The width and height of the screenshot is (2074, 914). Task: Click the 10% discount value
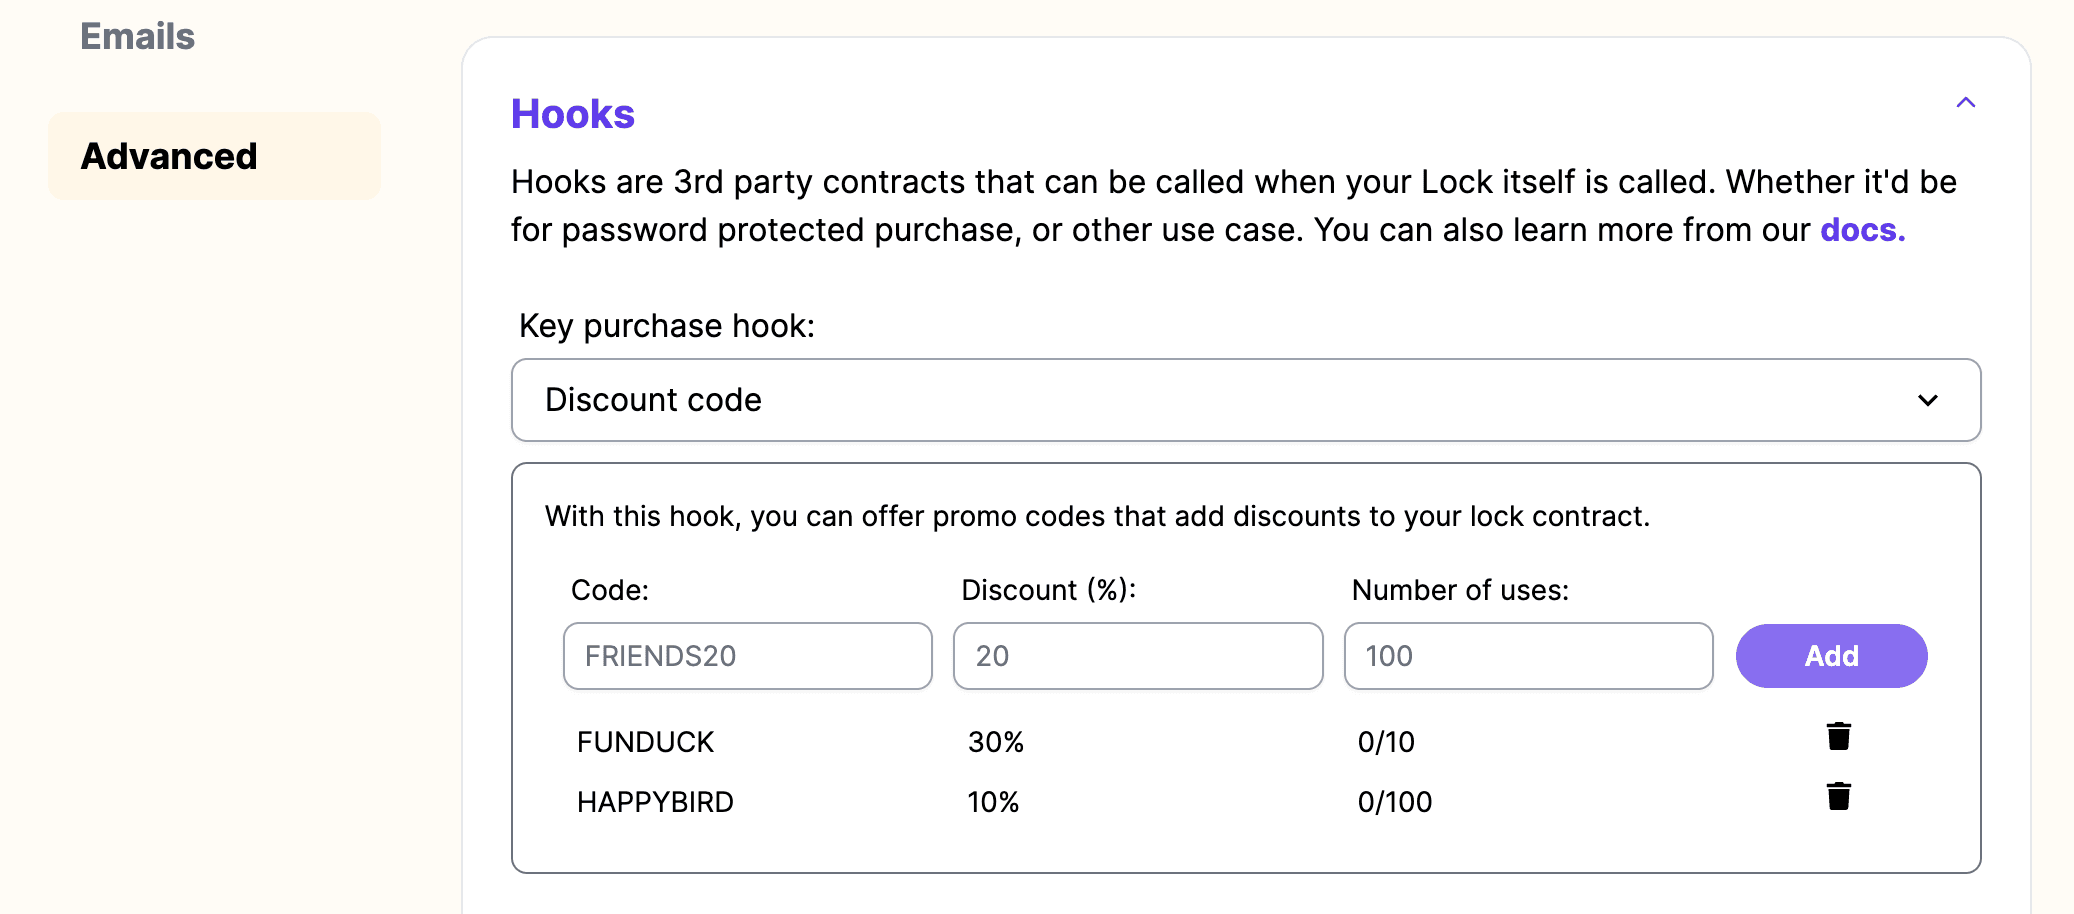point(993,802)
